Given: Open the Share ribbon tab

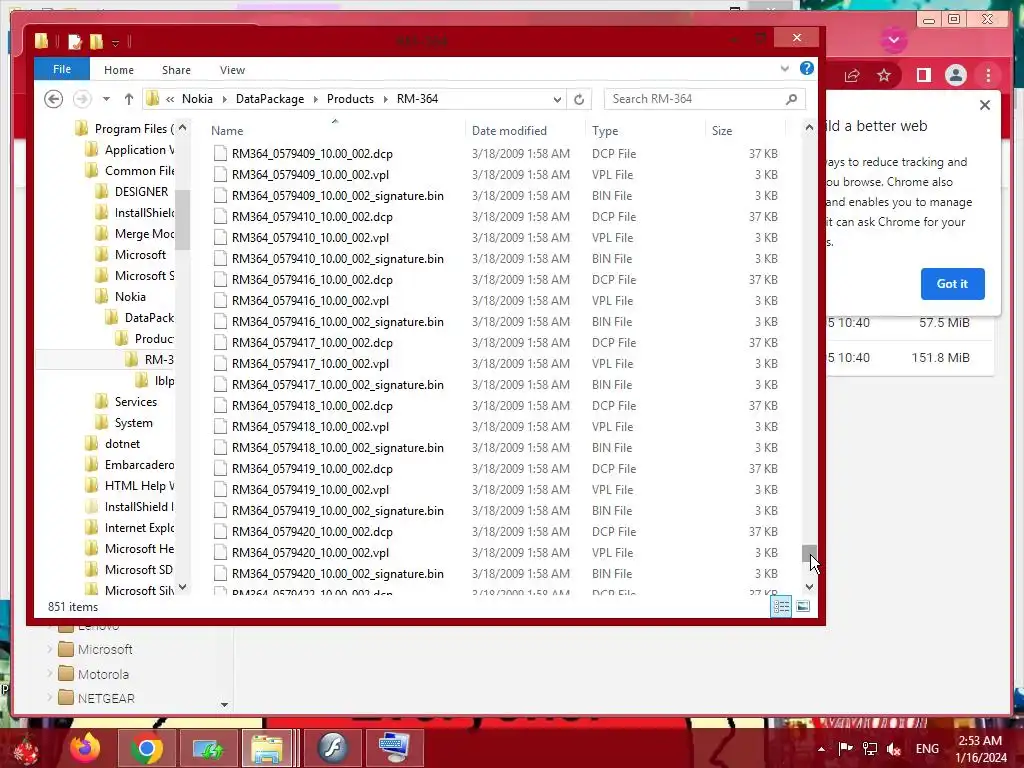Looking at the screenshot, I should tap(176, 70).
